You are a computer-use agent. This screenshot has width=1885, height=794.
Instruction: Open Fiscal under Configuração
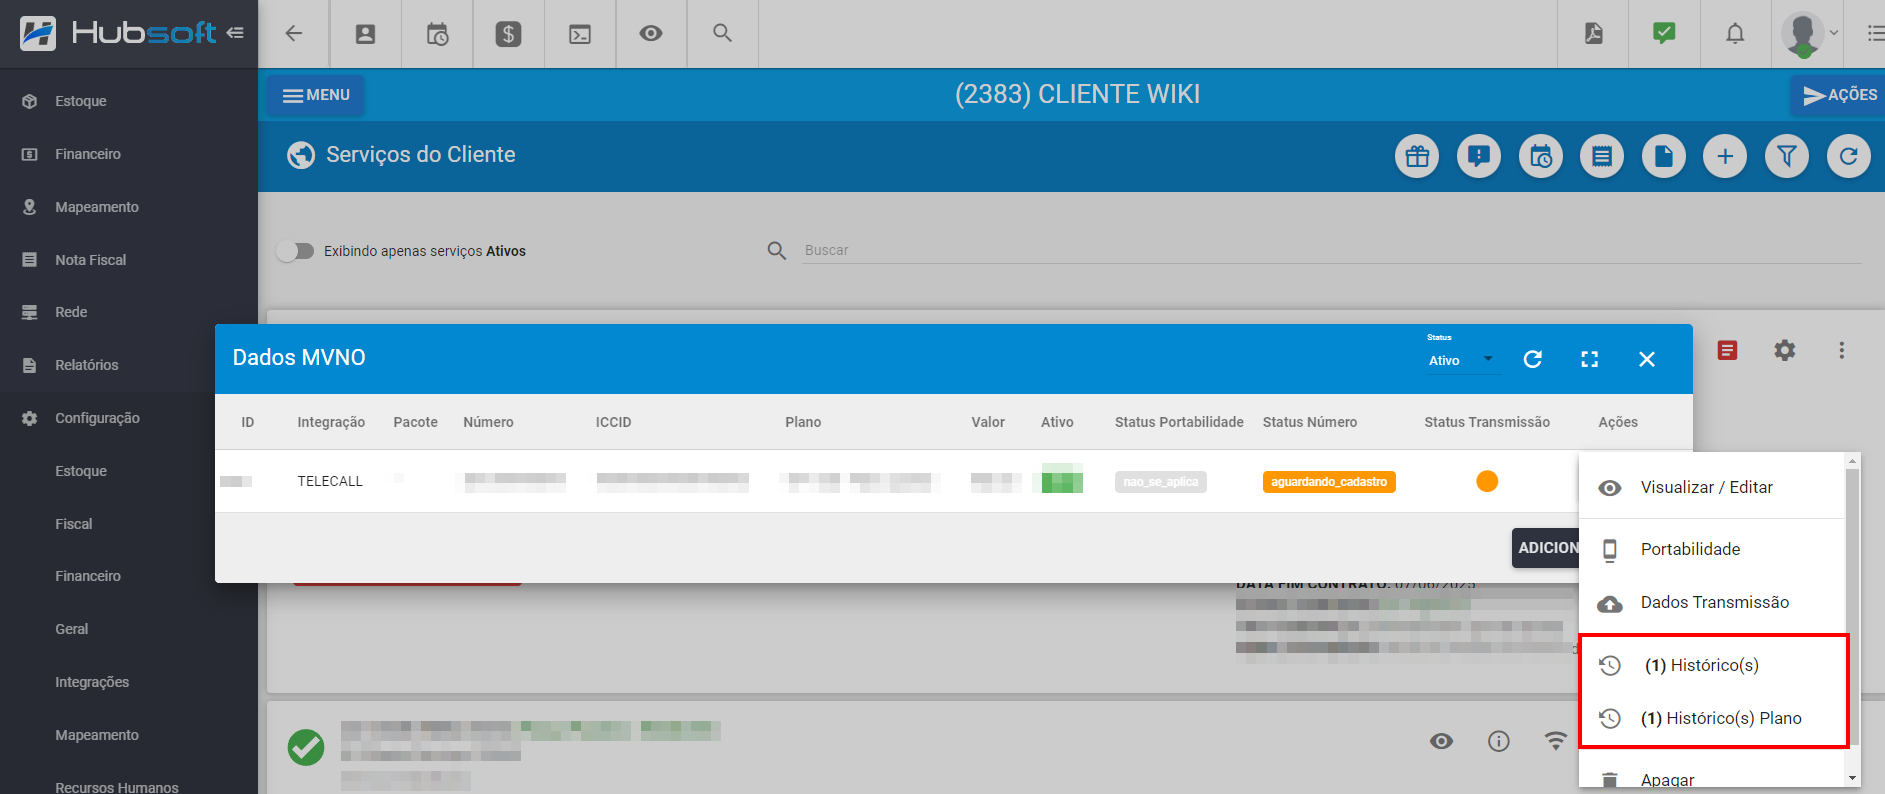(74, 524)
